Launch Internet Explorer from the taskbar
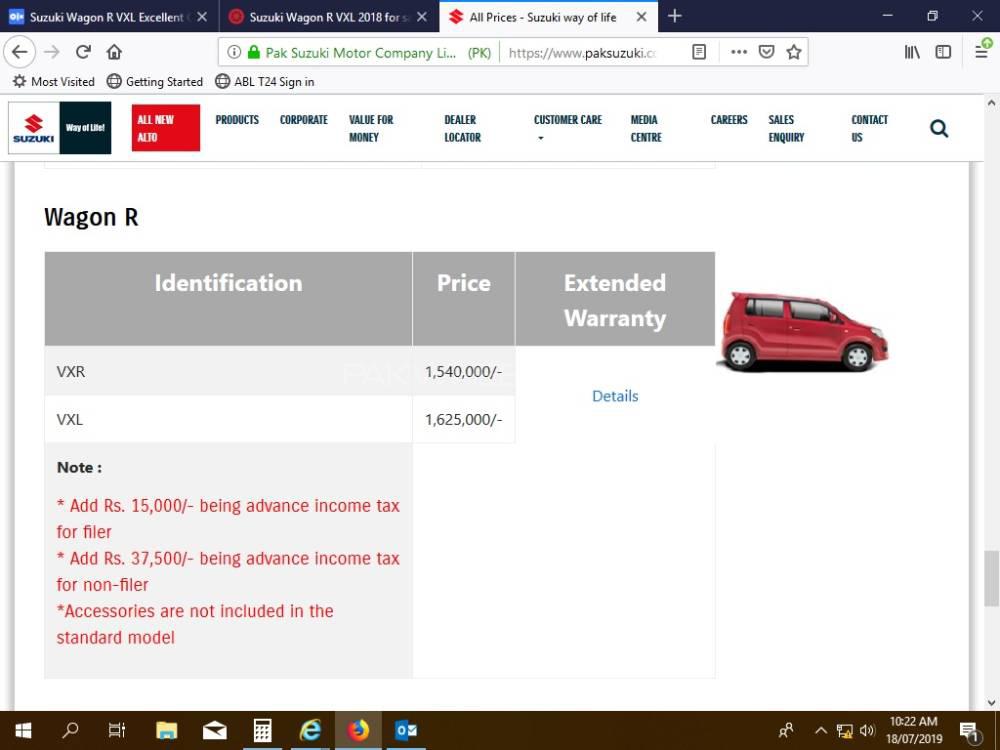1000x750 pixels. click(310, 730)
